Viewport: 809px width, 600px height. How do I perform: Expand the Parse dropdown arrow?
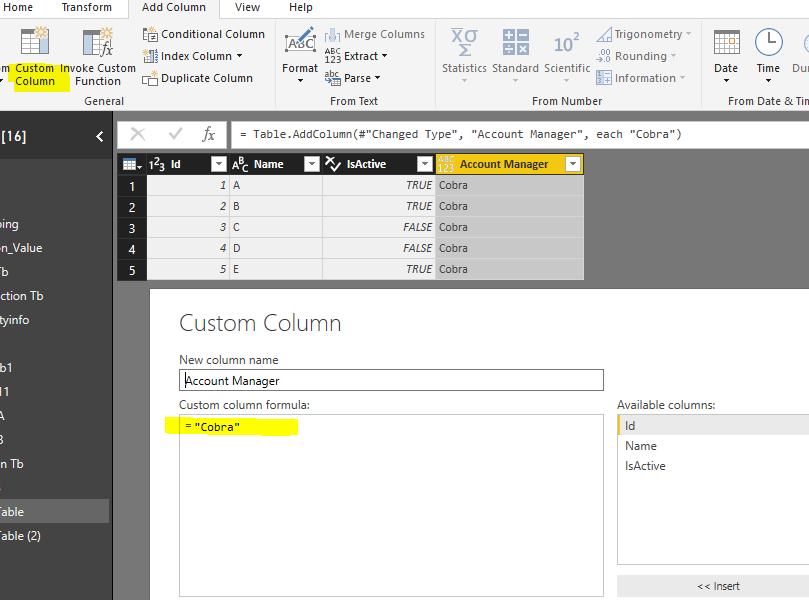point(377,78)
